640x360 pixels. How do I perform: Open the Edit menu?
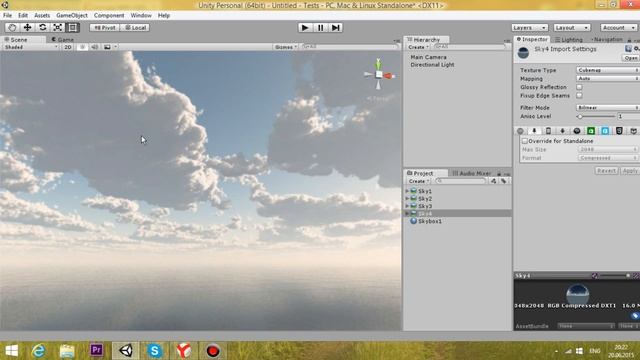pyautogui.click(x=23, y=16)
